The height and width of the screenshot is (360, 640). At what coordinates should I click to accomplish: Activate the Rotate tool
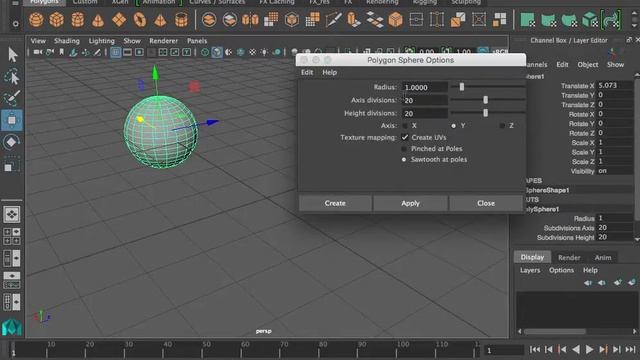[x=11, y=142]
